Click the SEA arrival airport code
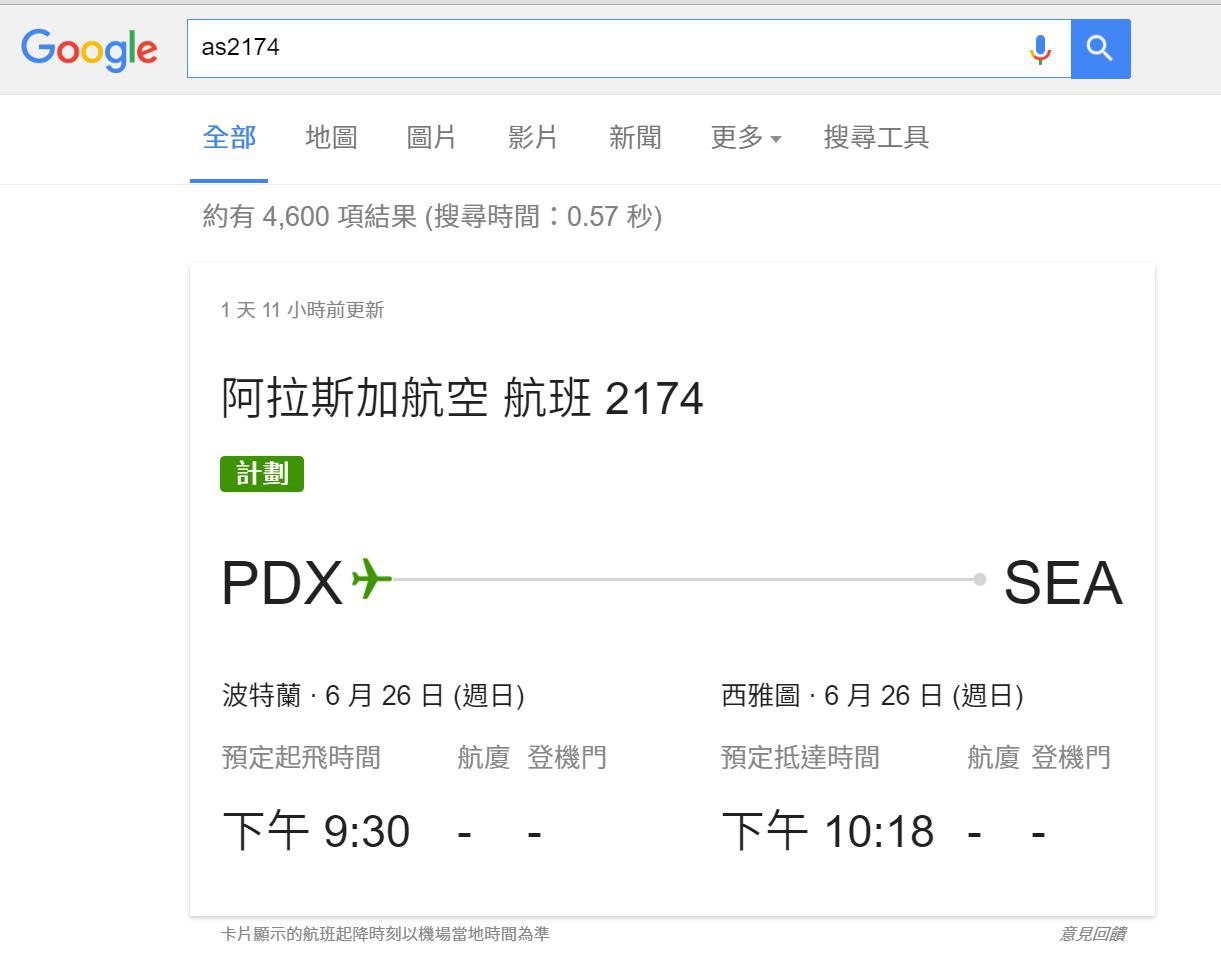The image size is (1221, 955). click(x=1063, y=583)
